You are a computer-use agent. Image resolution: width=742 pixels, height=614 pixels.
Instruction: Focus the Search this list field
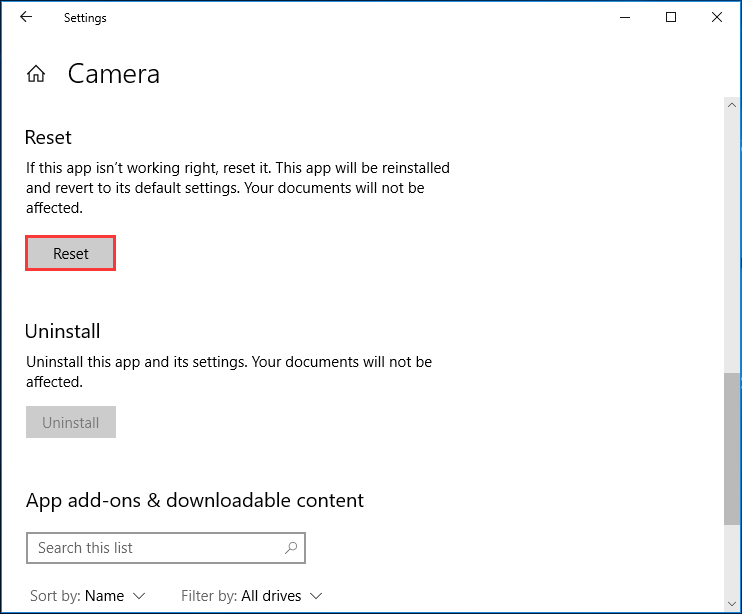(166, 548)
